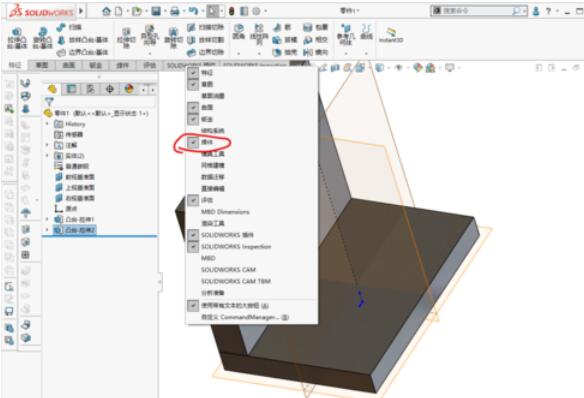Switch to the 草图 ribbon tab
The height and width of the screenshot is (398, 584).
[x=42, y=65]
